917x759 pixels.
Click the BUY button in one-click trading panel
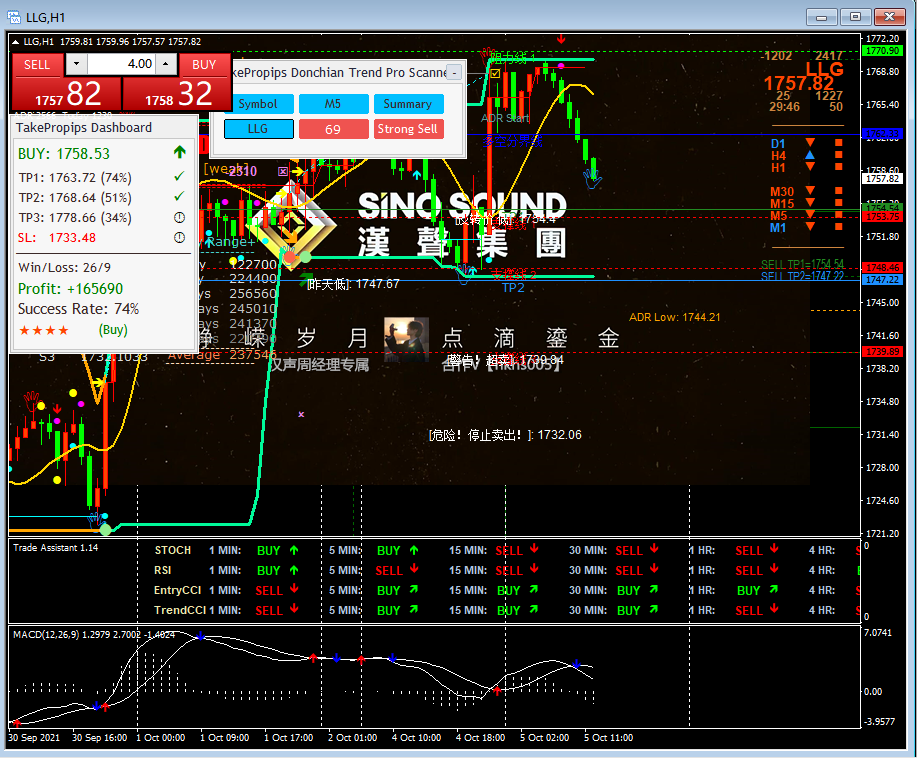coord(204,65)
